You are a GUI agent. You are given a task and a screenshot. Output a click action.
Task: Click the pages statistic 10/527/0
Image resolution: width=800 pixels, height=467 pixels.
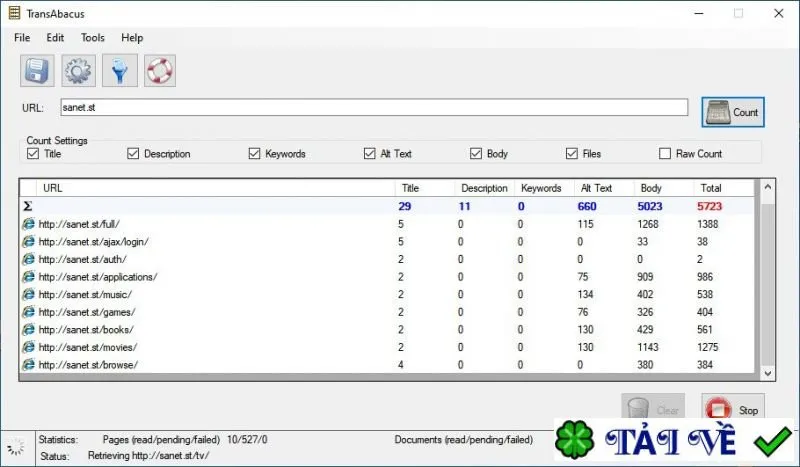pos(247,439)
